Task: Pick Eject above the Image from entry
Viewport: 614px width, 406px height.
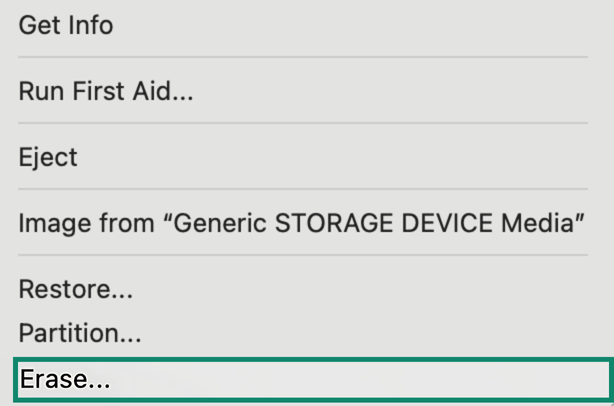Action: click(48, 157)
